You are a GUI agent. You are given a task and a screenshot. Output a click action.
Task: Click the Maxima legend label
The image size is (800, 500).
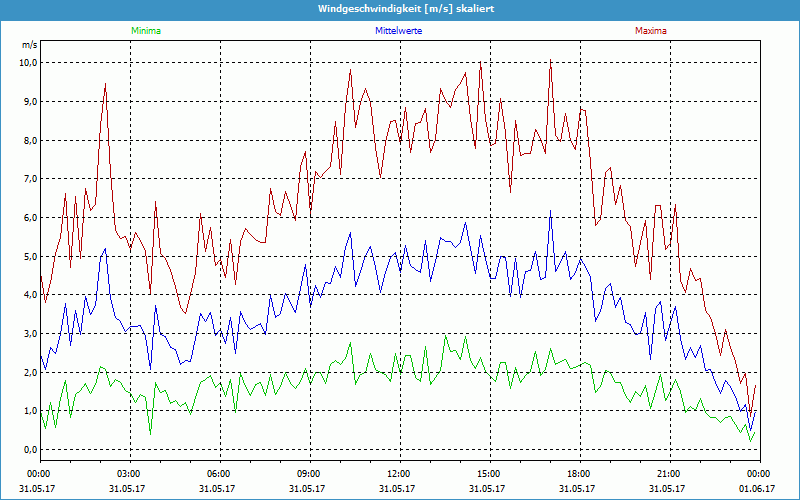tap(651, 31)
